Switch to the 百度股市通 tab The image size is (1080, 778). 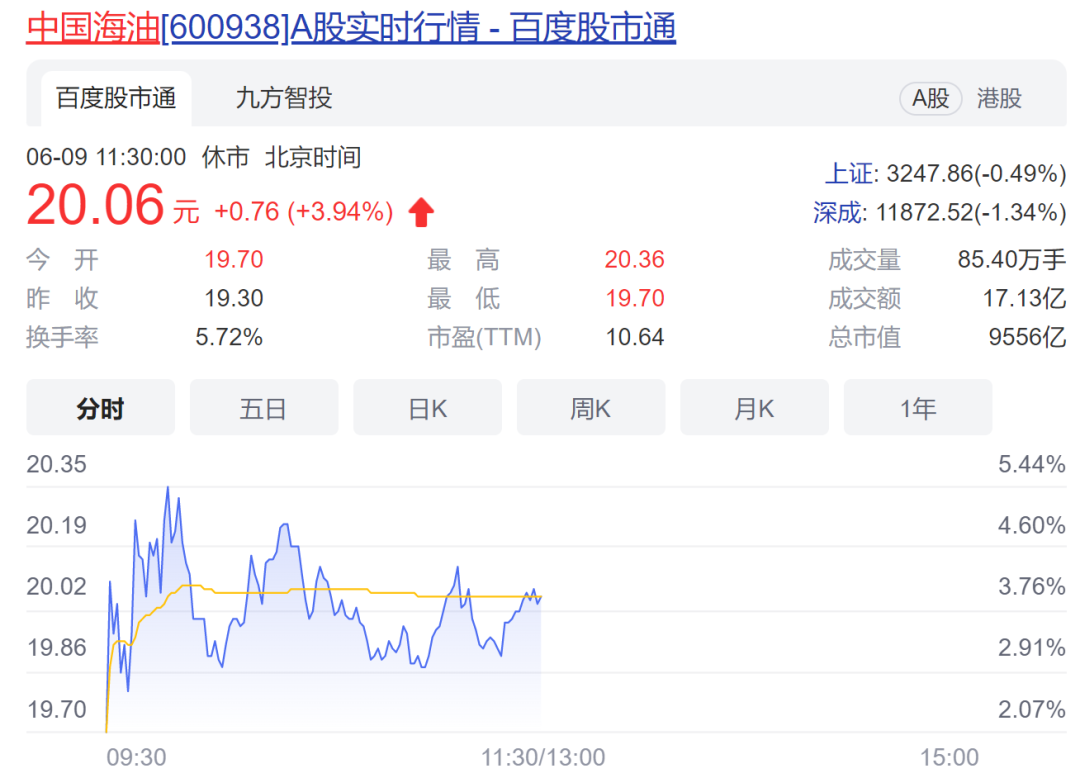pos(116,98)
